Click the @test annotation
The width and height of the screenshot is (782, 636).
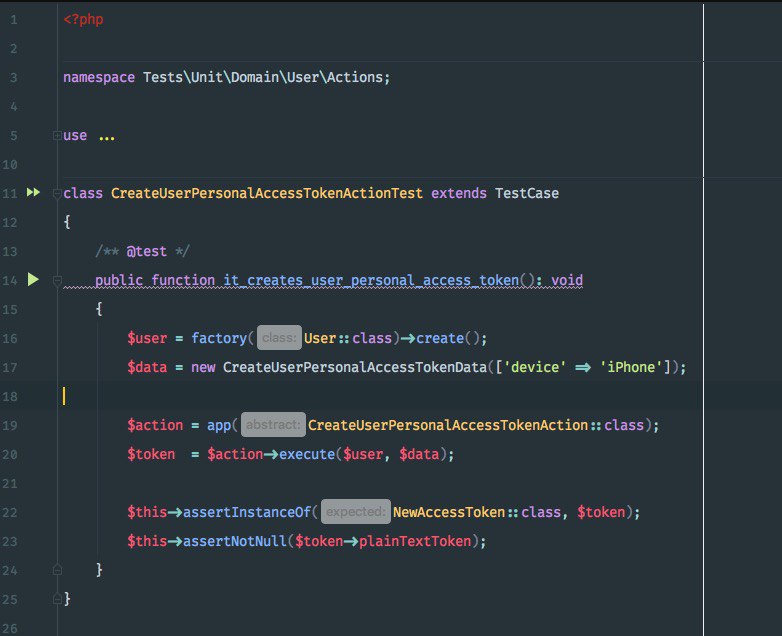(146, 251)
